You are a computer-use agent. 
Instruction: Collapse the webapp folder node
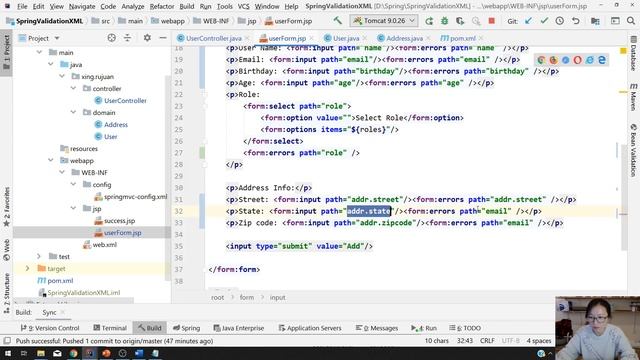pyautogui.click(x=51, y=160)
